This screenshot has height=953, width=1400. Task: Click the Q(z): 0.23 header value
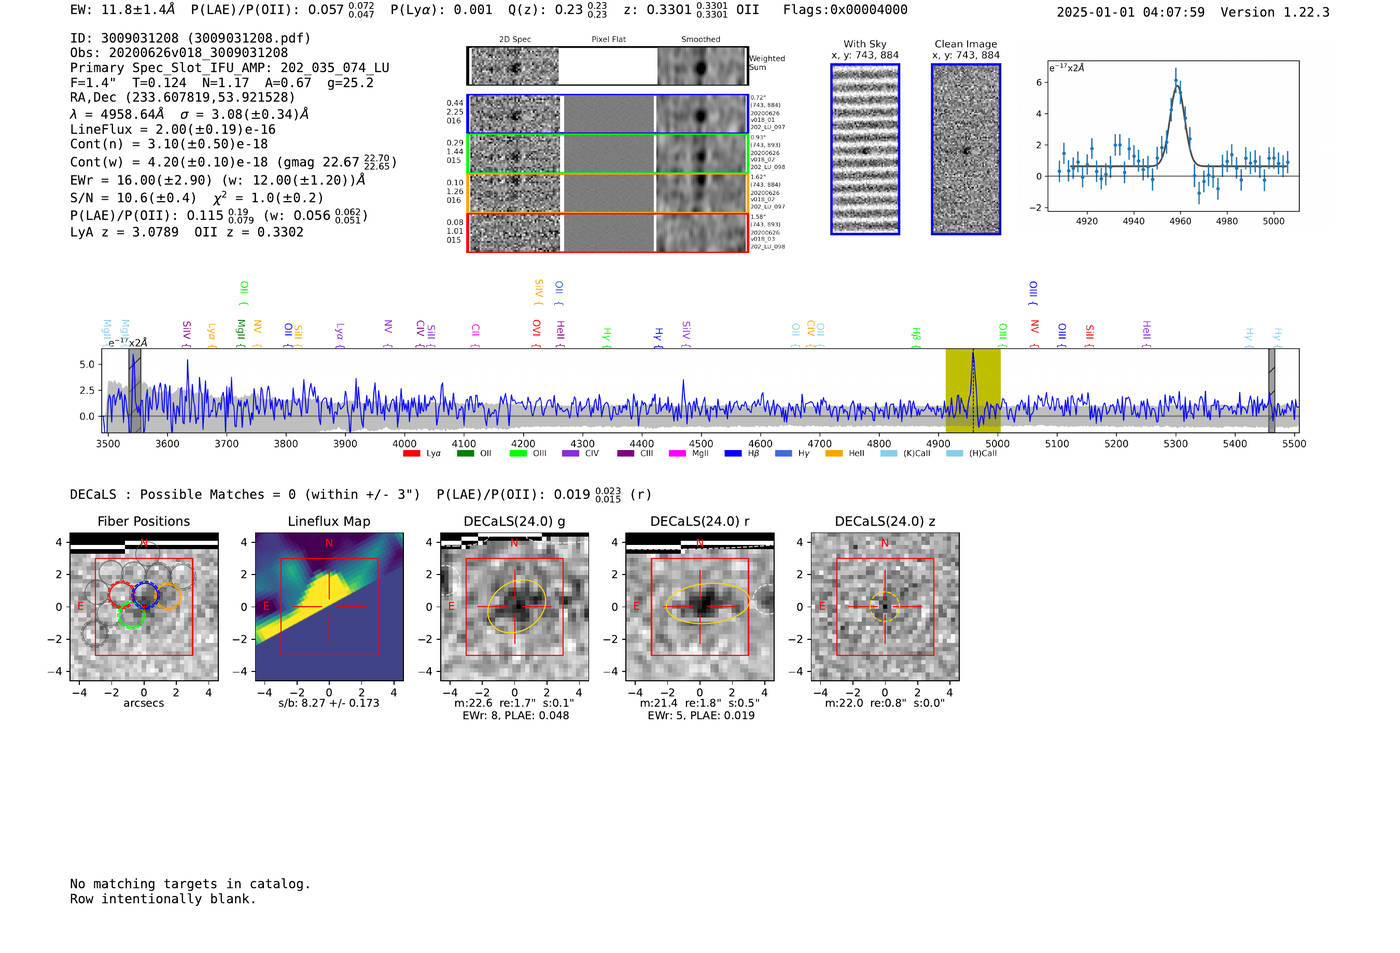point(558,10)
